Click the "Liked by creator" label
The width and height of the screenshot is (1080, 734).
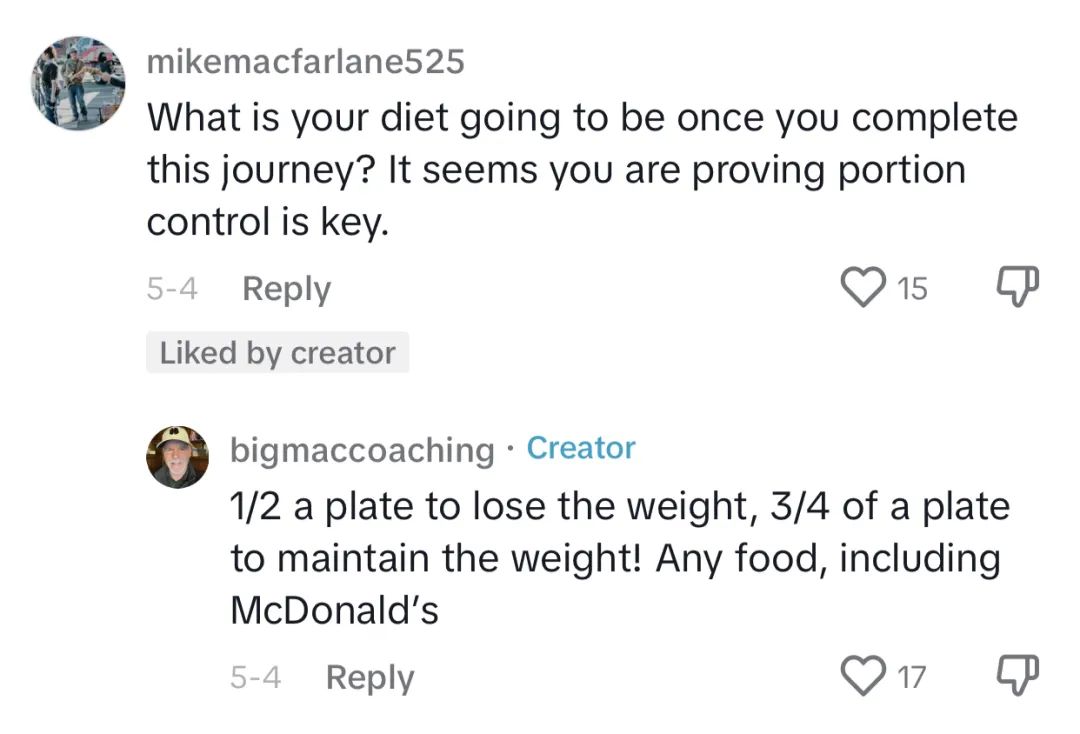(277, 353)
